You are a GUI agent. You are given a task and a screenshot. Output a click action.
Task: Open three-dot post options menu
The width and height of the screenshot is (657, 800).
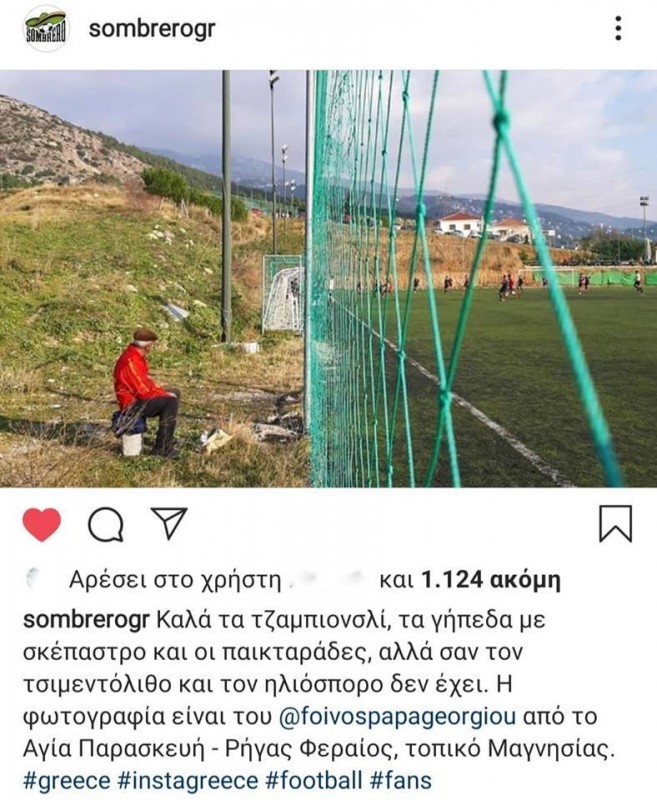pos(618,28)
